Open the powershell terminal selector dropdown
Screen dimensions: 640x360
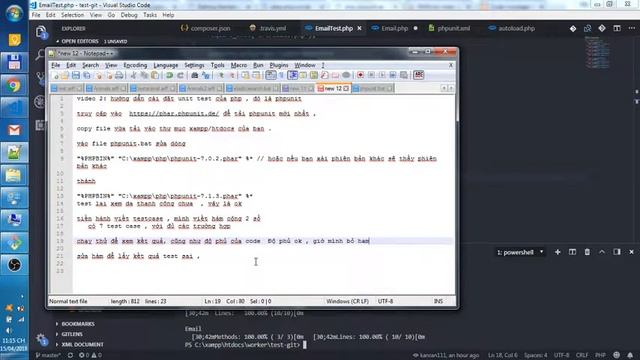(x=520, y=252)
